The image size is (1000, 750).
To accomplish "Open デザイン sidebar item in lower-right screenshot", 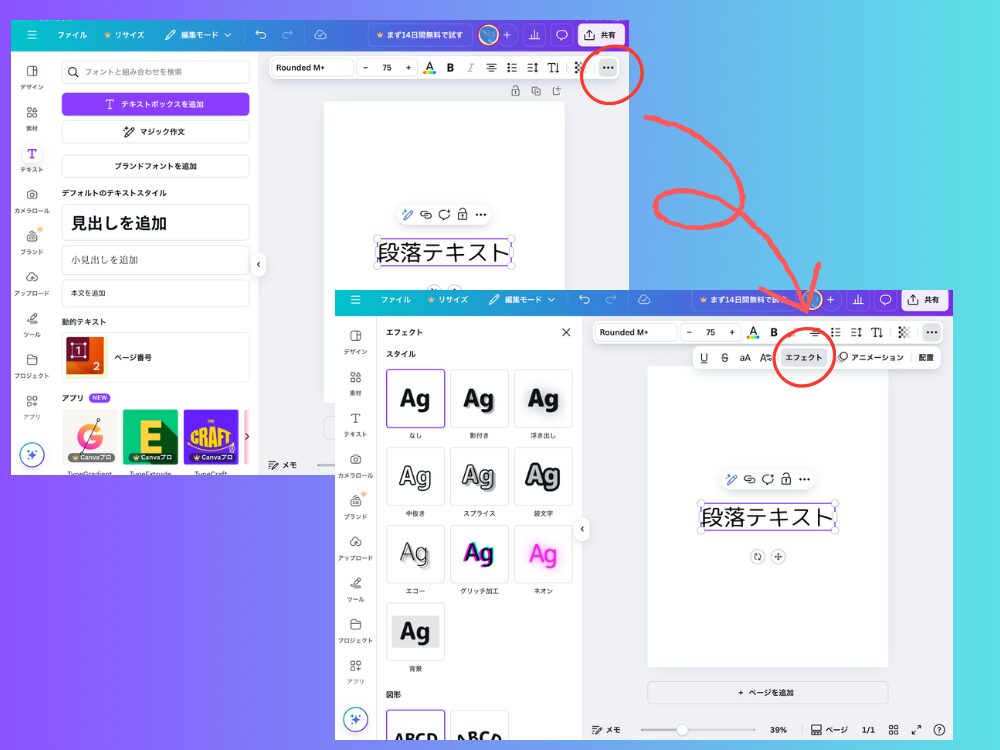I will coord(356,342).
